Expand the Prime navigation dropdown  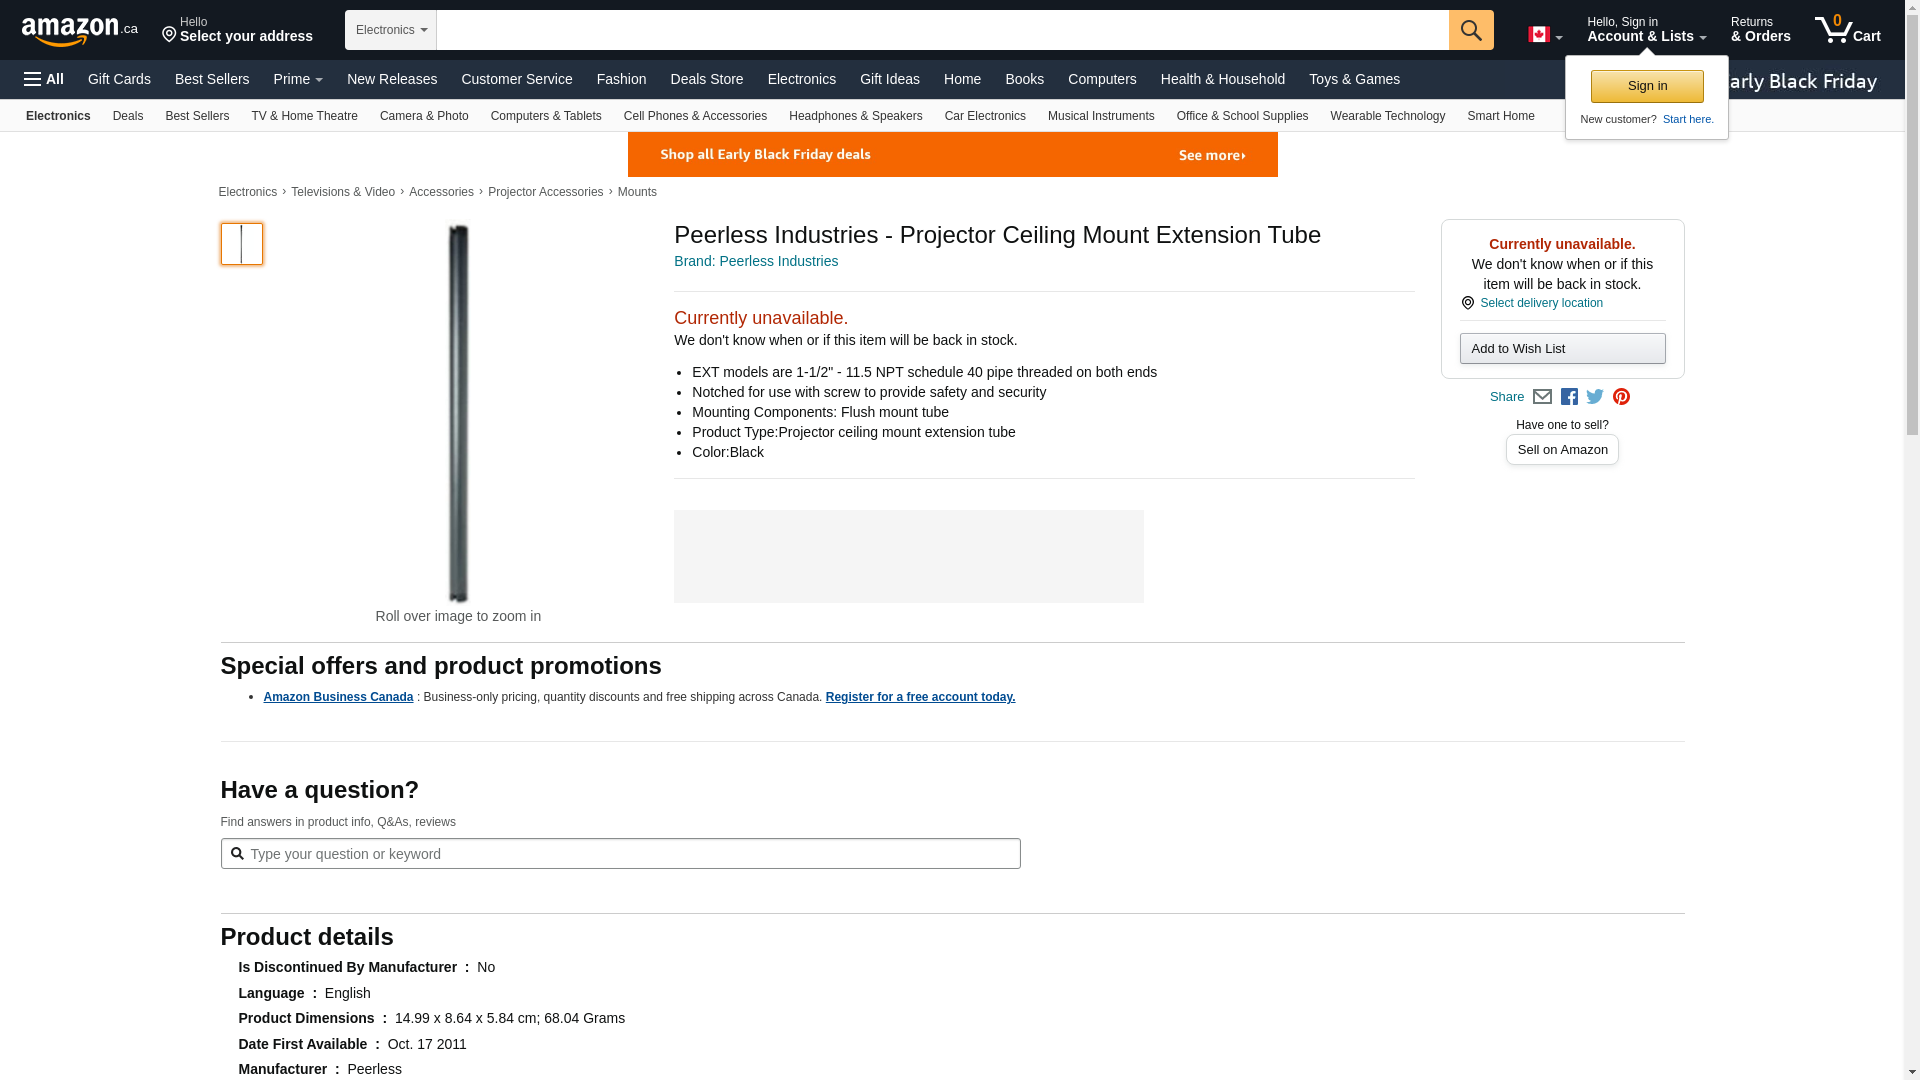[x=298, y=79]
